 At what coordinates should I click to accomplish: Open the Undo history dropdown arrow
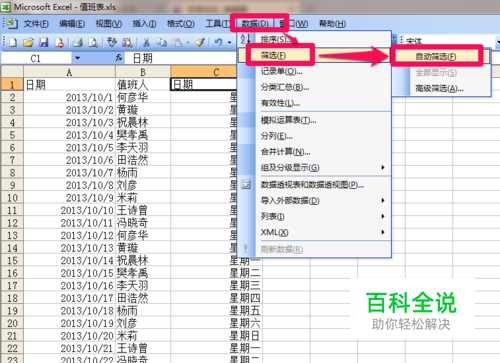(x=229, y=42)
